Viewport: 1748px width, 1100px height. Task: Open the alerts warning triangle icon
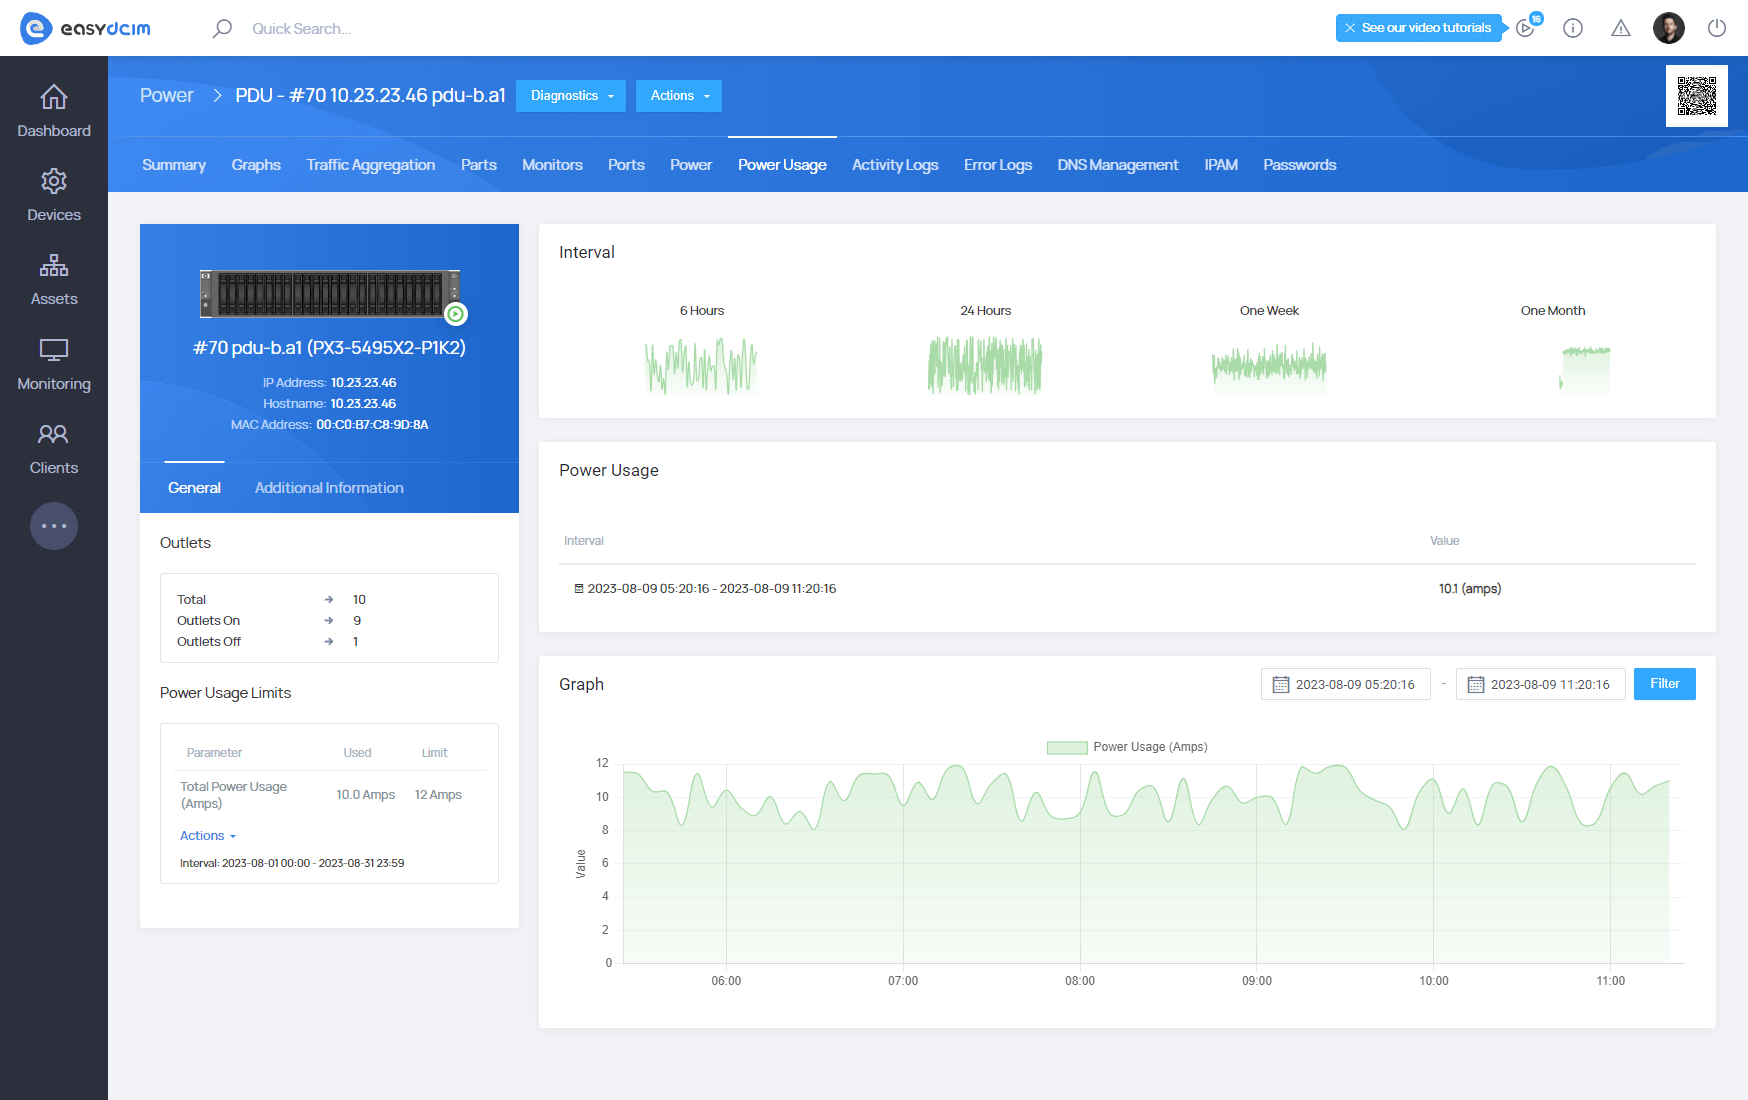point(1620,28)
